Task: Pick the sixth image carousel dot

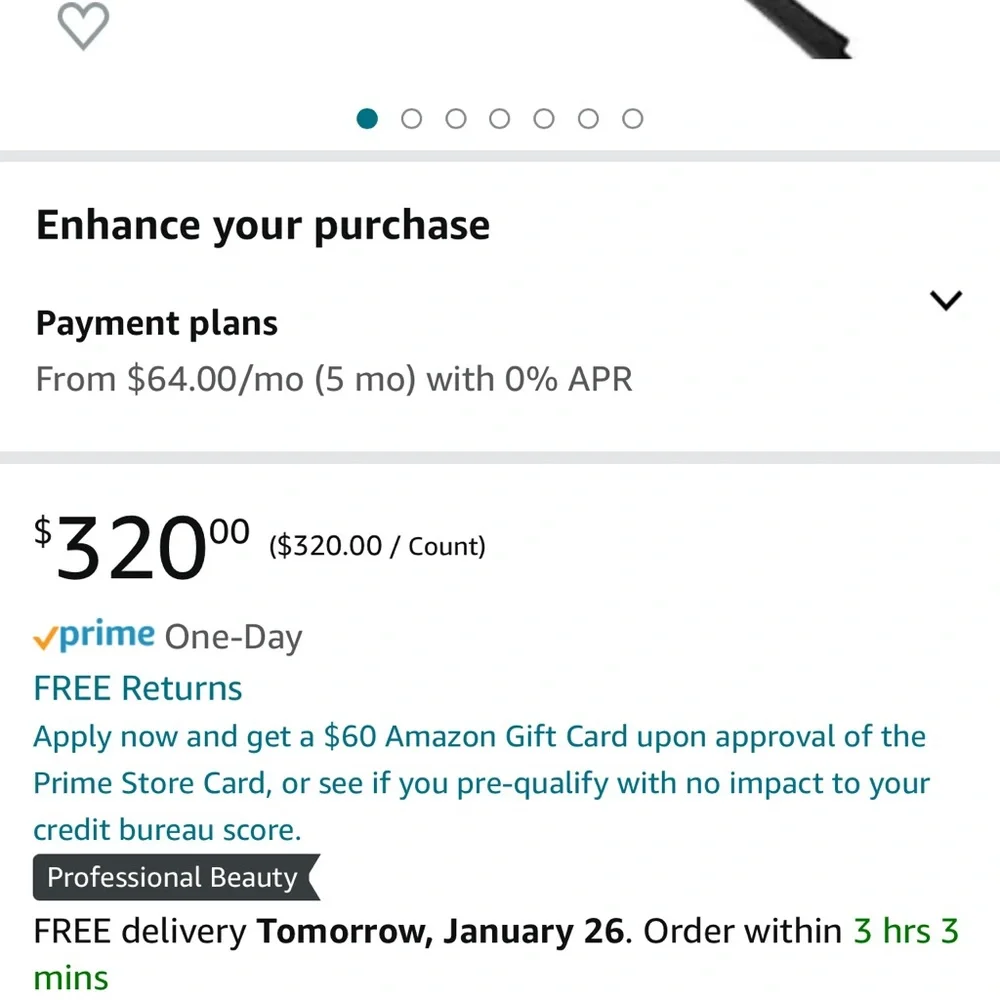Action: (x=588, y=119)
